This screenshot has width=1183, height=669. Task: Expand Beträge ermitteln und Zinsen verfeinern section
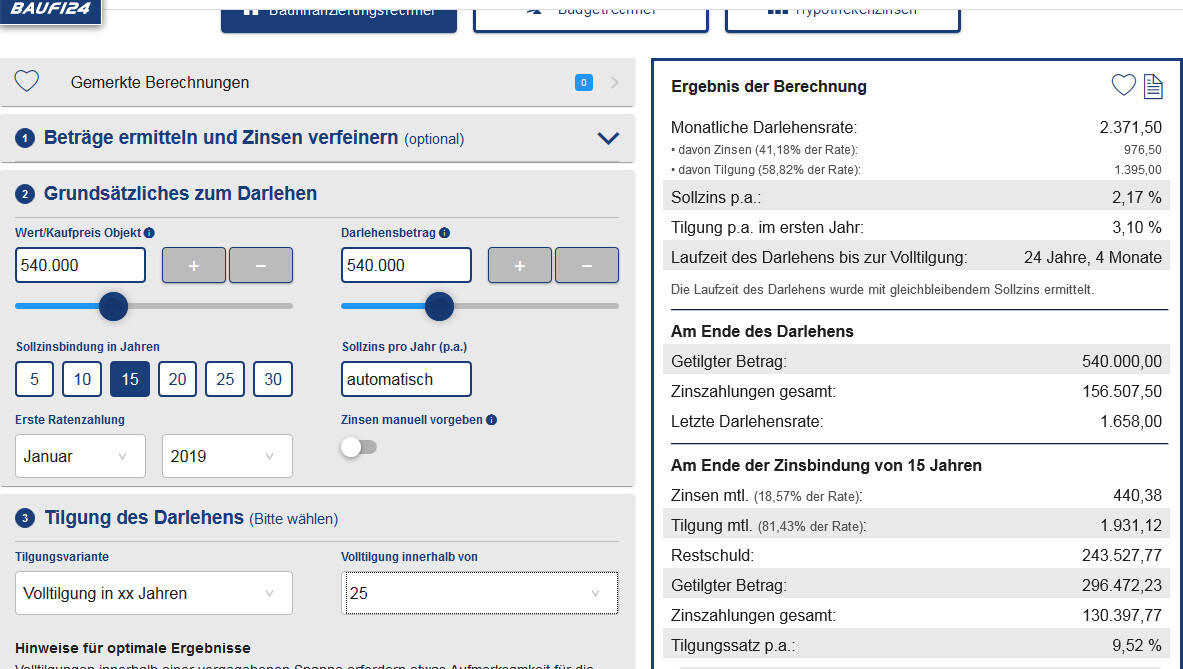[x=608, y=138]
